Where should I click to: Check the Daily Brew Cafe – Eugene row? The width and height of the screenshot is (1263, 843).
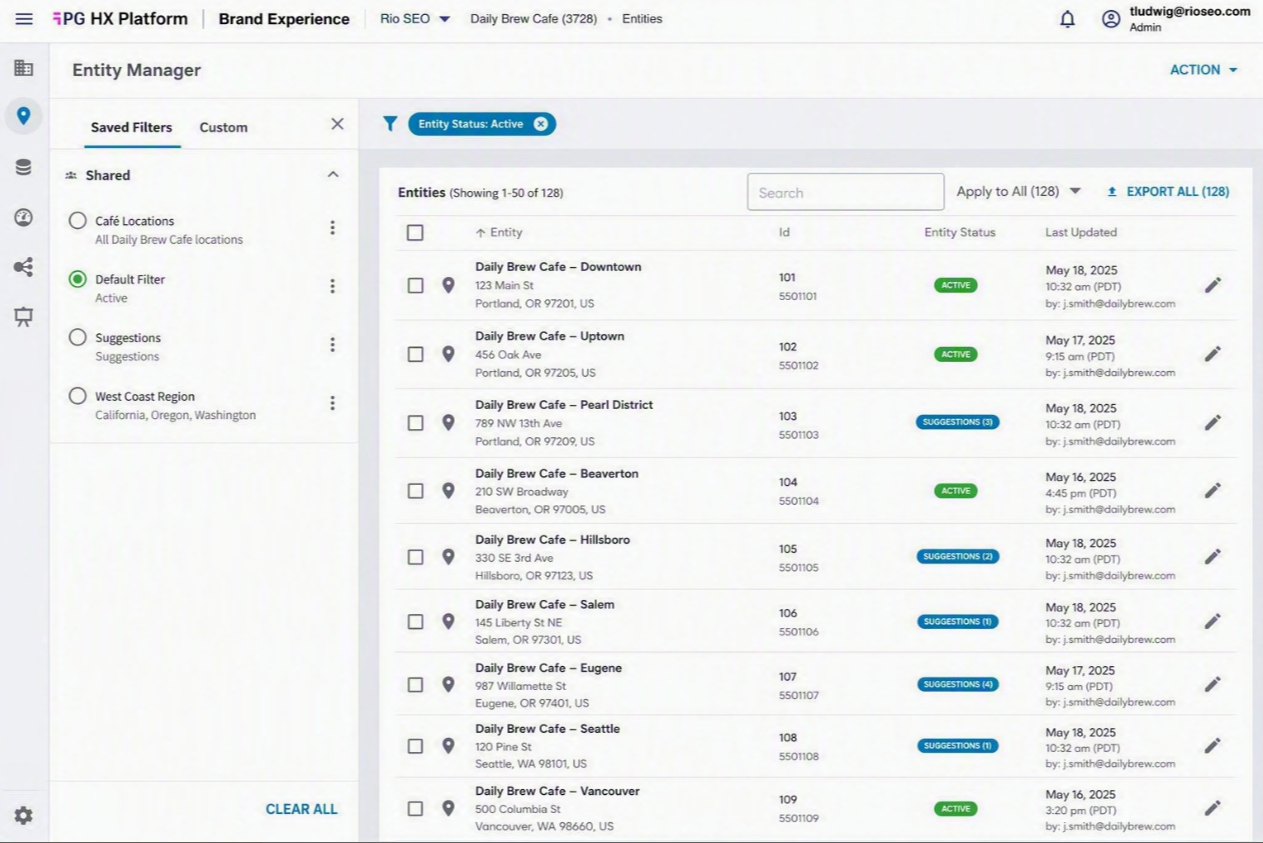tap(415, 685)
